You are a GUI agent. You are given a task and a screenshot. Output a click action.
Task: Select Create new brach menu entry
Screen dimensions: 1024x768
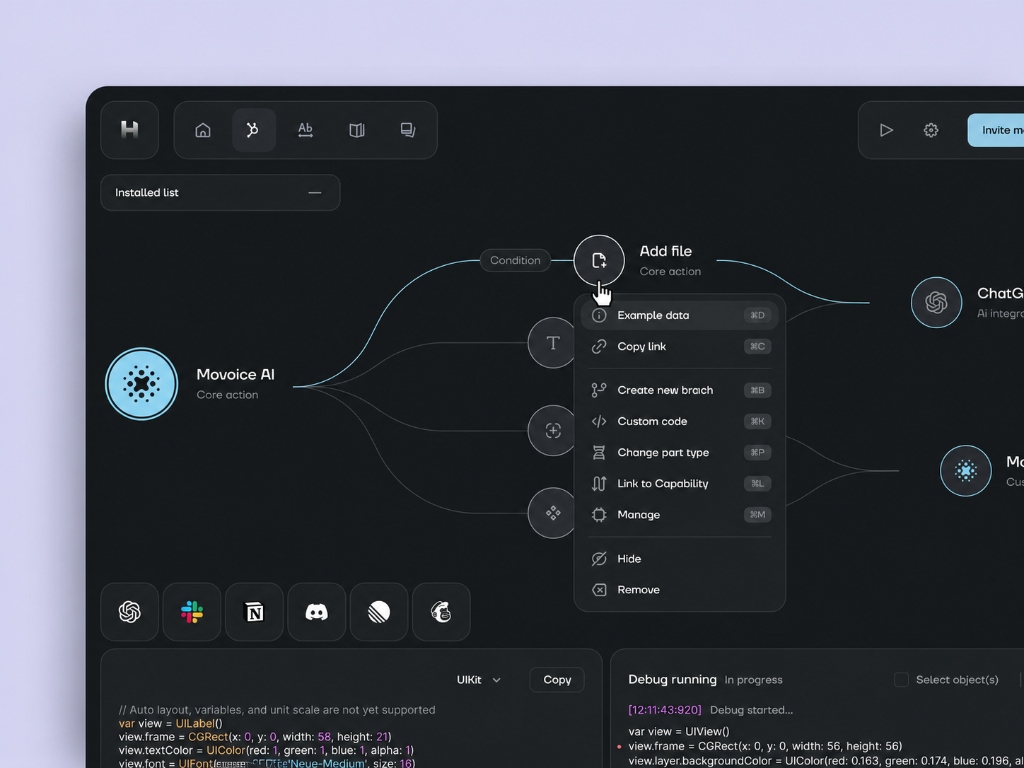tap(680, 391)
